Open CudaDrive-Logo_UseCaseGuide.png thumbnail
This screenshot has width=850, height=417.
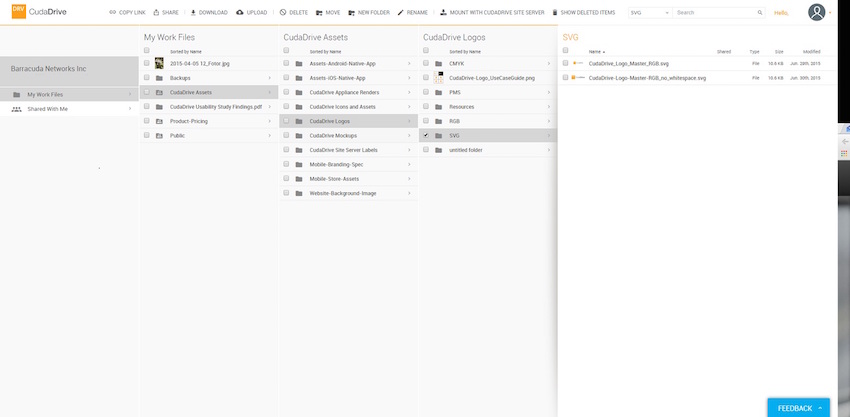[439, 78]
